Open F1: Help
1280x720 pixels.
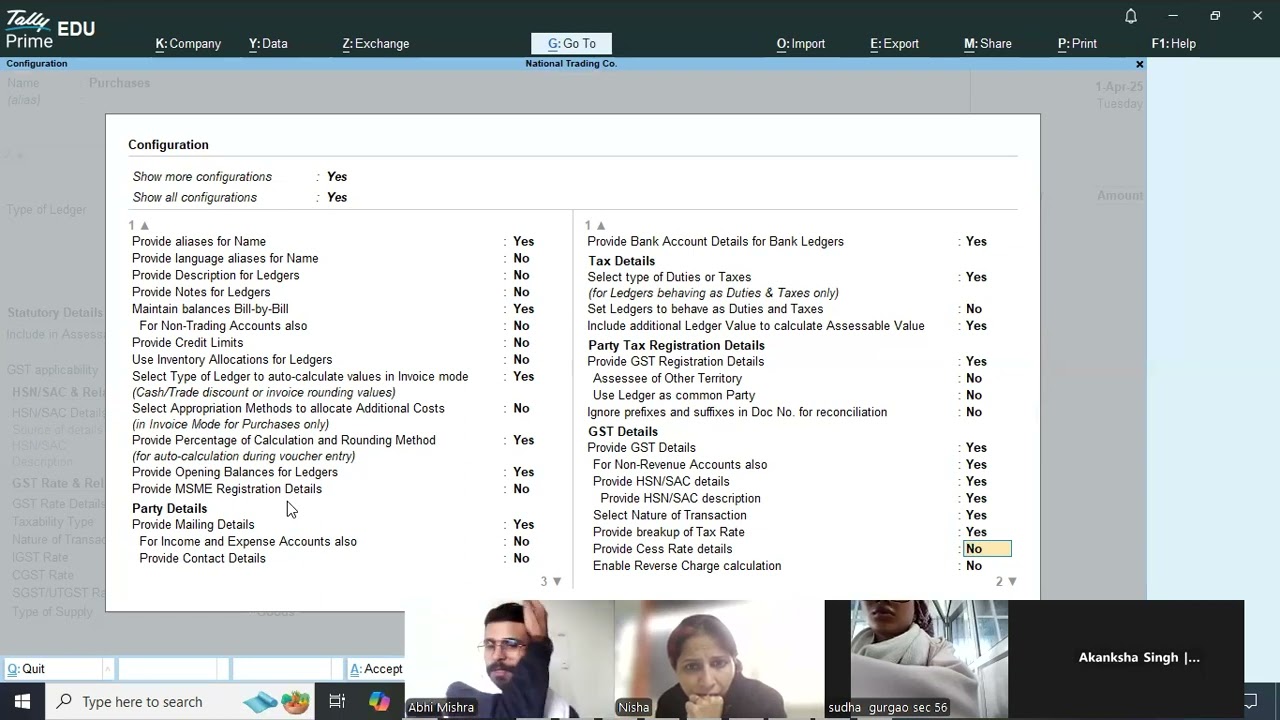[x=1174, y=44]
